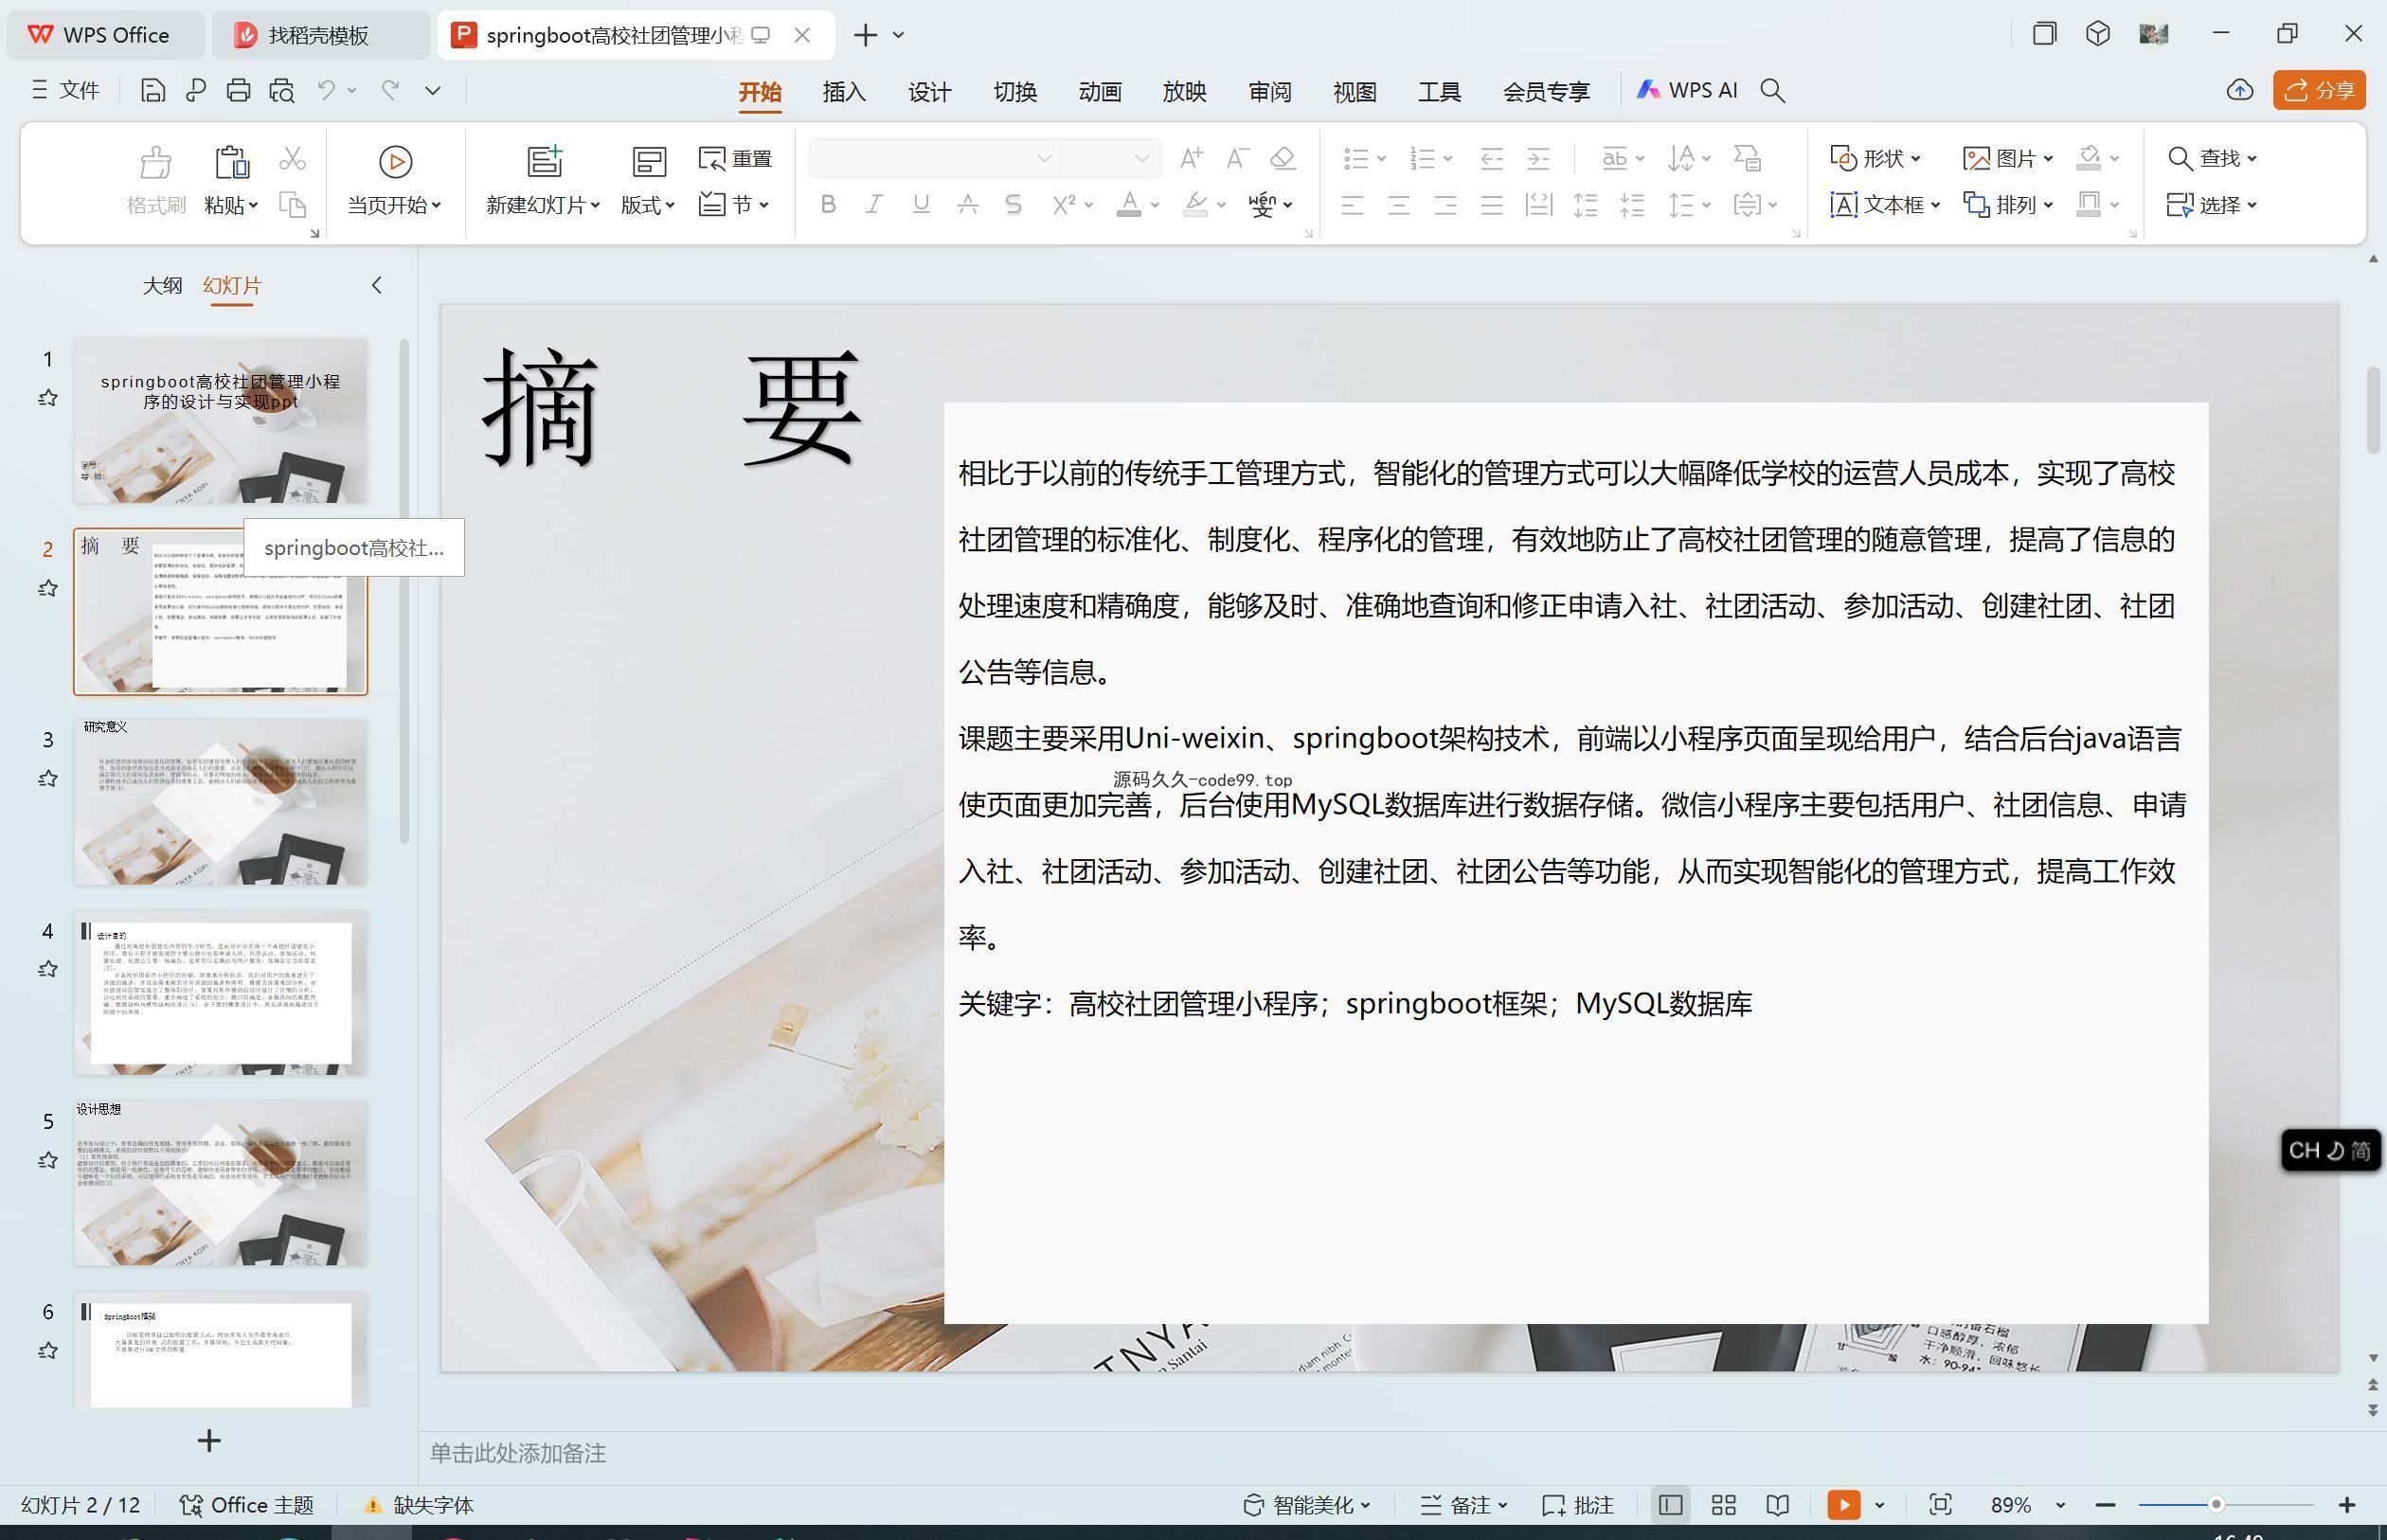Screen dimensions: 2387x1540
Task: Select the Format Painter tool
Action: point(156,181)
